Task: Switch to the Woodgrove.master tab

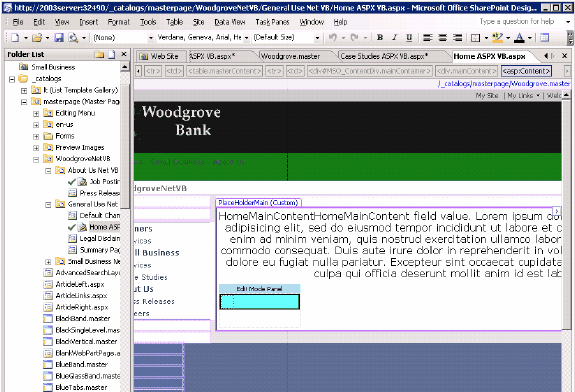Action: point(290,56)
